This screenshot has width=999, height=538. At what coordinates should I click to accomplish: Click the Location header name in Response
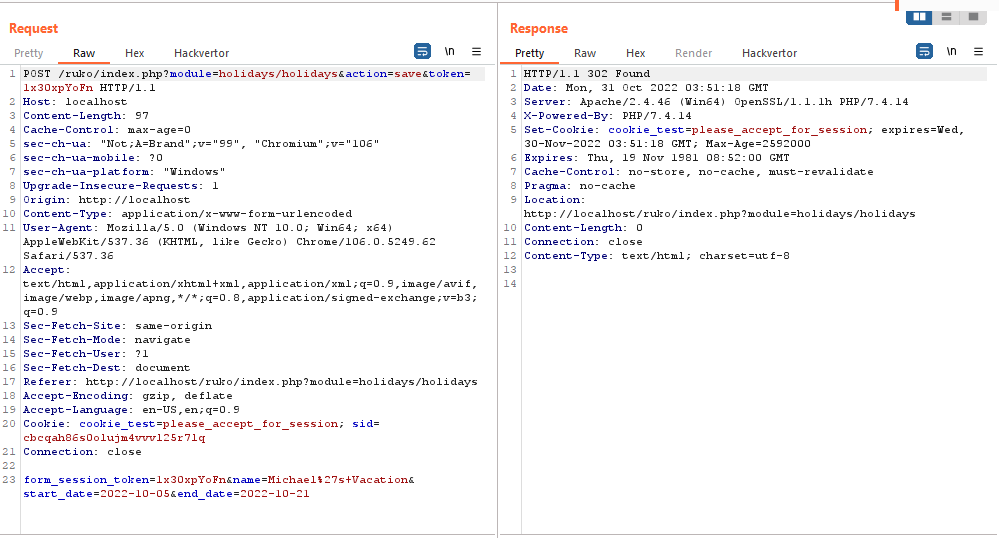point(554,200)
